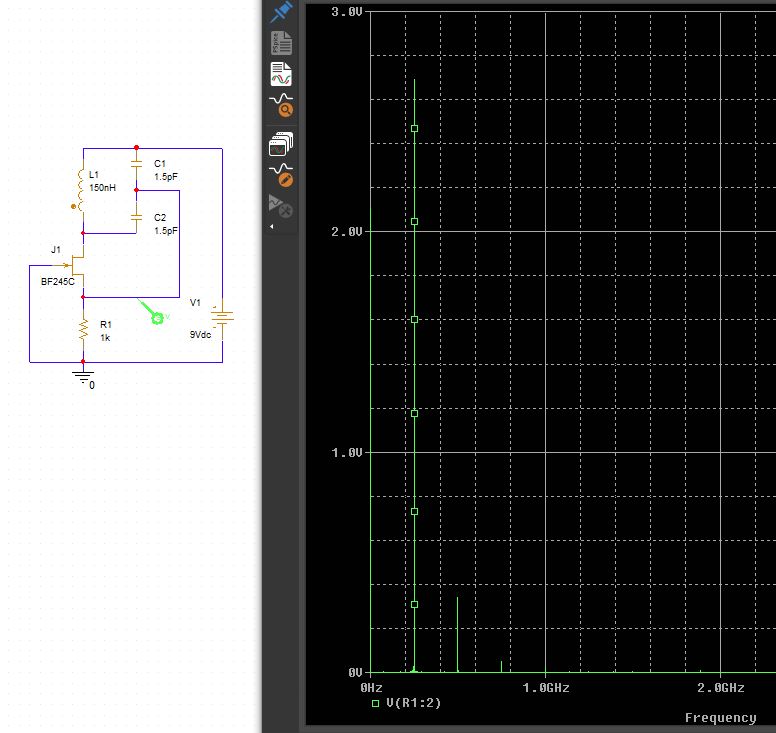Click the simulation results document icon
The height and width of the screenshot is (733, 776).
[x=281, y=74]
